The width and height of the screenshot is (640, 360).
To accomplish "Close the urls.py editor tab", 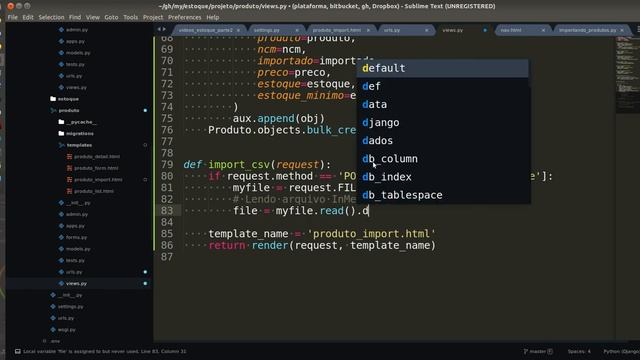I will (x=427, y=30).
